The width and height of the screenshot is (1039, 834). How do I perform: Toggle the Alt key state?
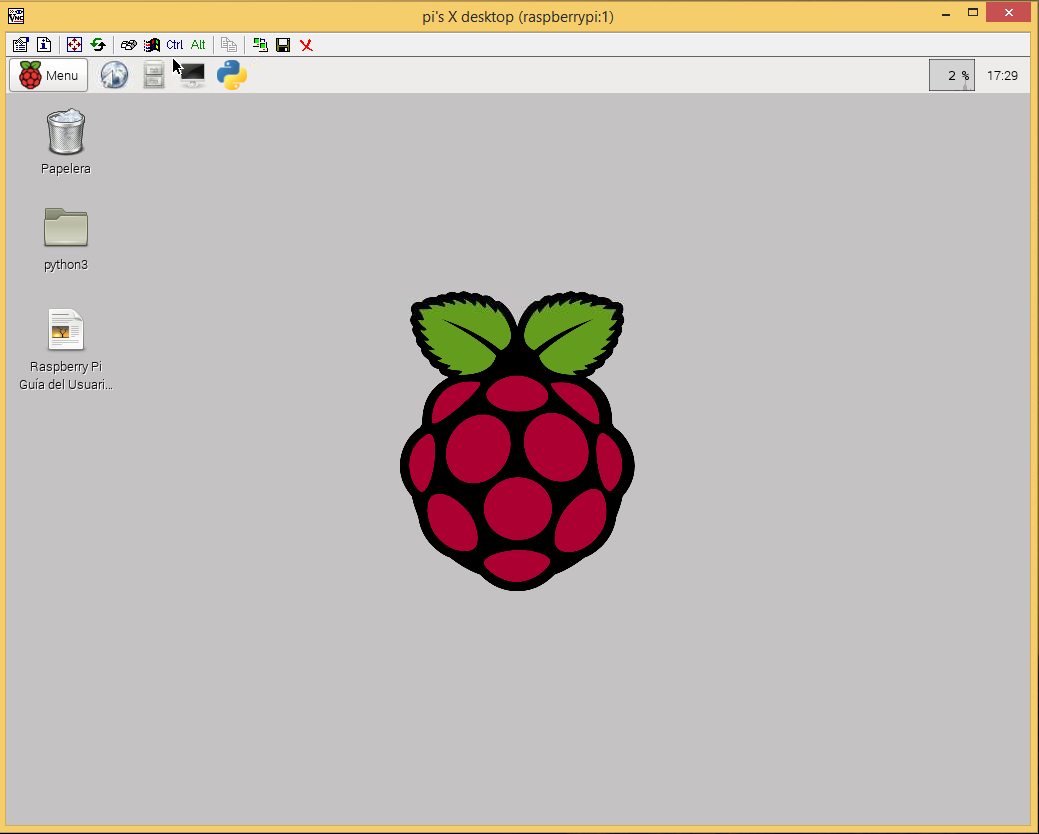click(x=198, y=44)
